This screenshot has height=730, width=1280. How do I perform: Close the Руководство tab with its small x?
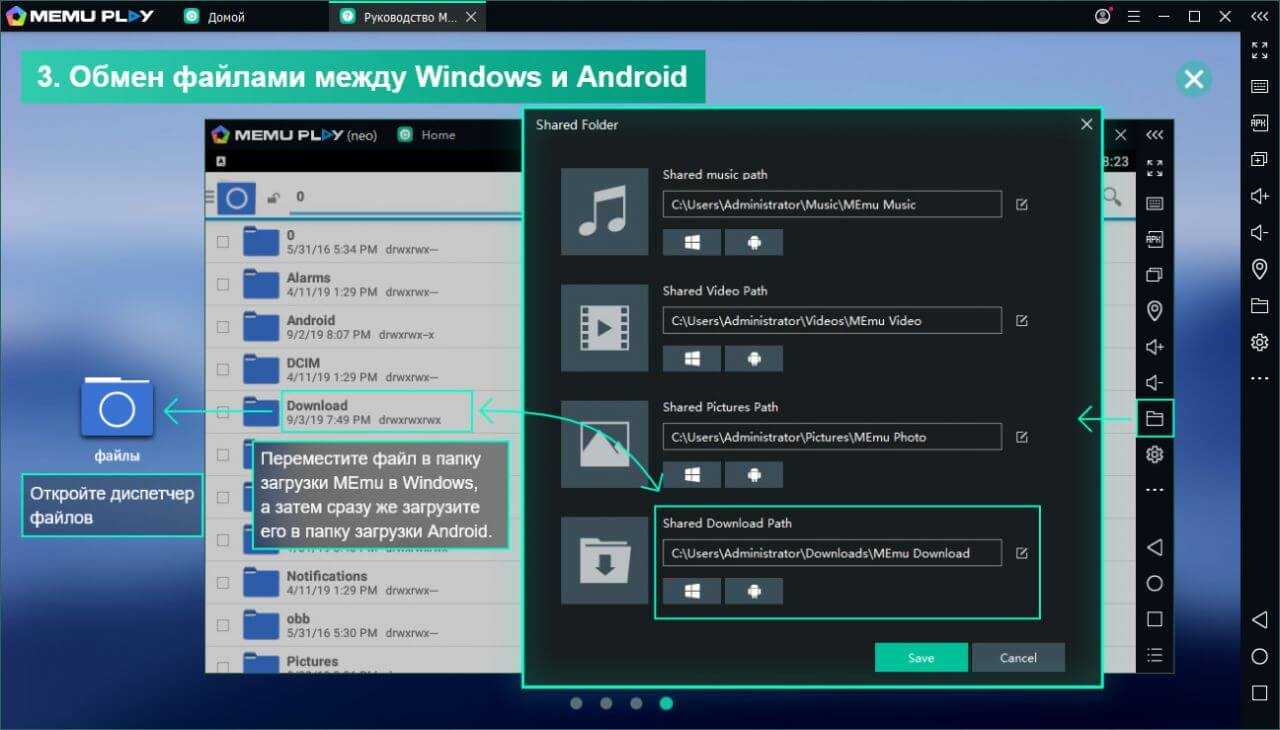(x=471, y=17)
